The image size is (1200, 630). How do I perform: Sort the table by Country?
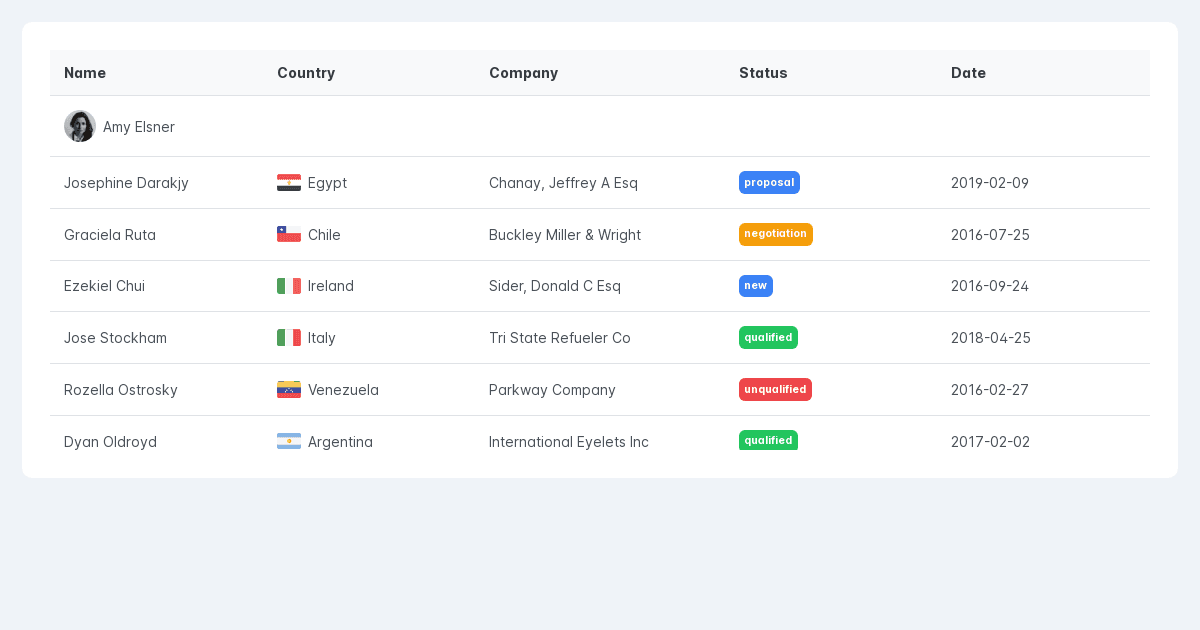tap(306, 72)
